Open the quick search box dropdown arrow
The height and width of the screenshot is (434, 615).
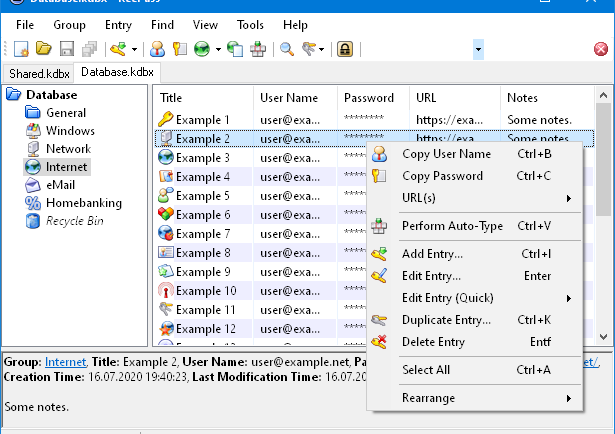(479, 48)
